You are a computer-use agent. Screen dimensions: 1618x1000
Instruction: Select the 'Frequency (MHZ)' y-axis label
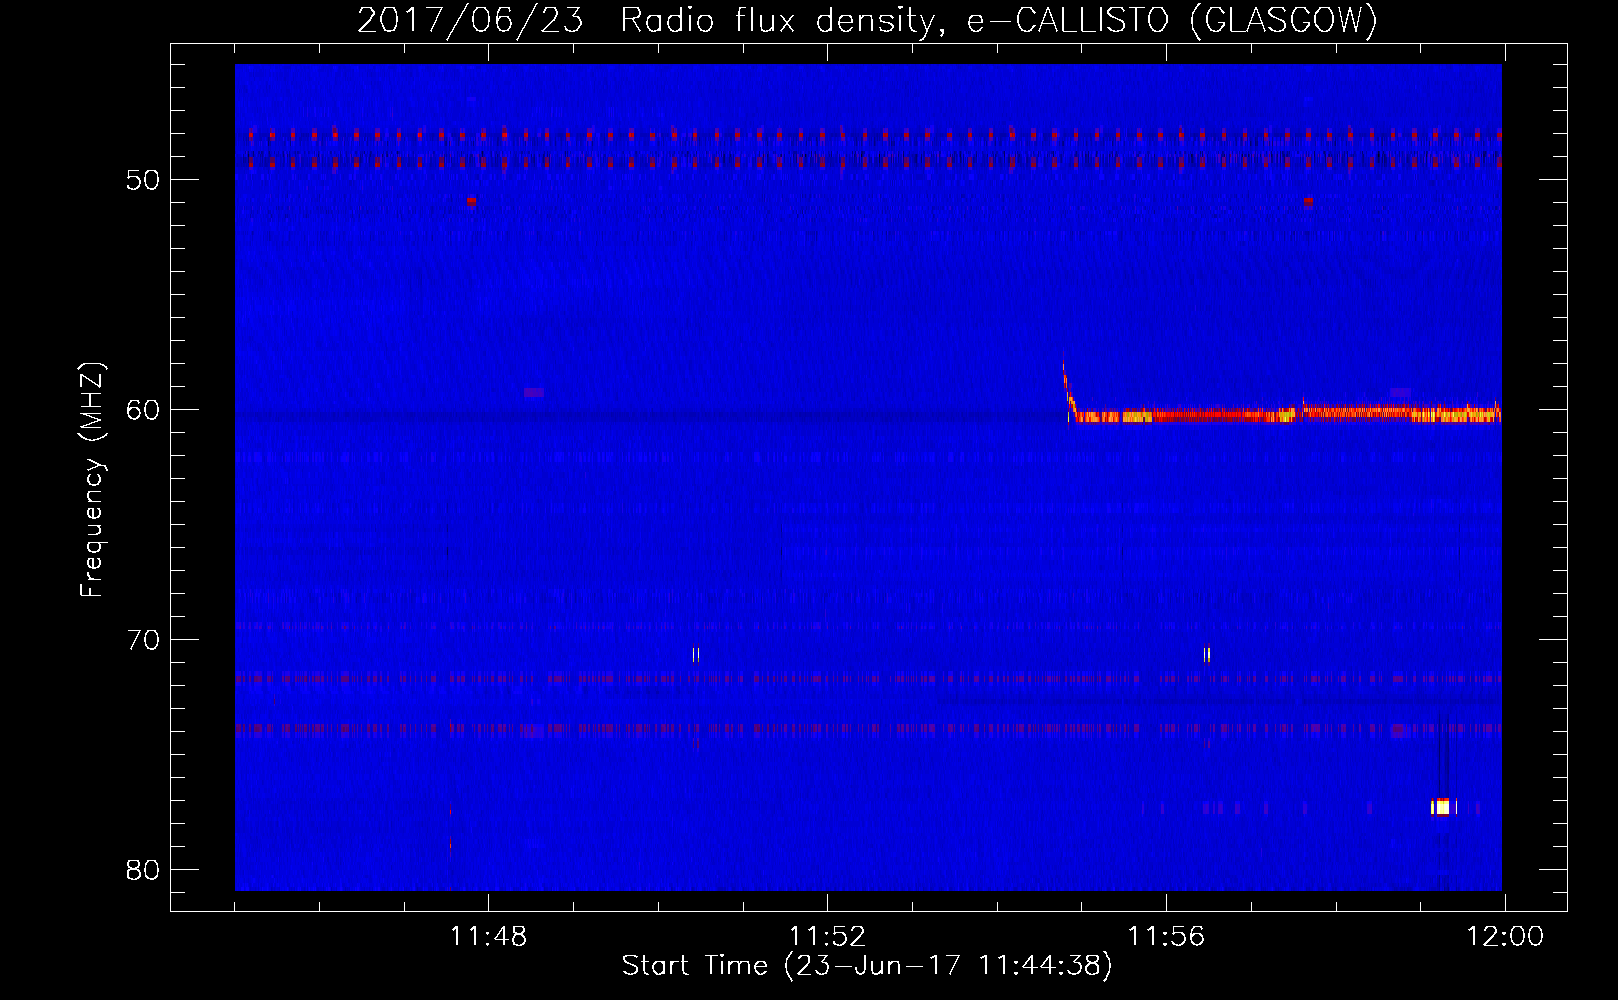tap(92, 479)
